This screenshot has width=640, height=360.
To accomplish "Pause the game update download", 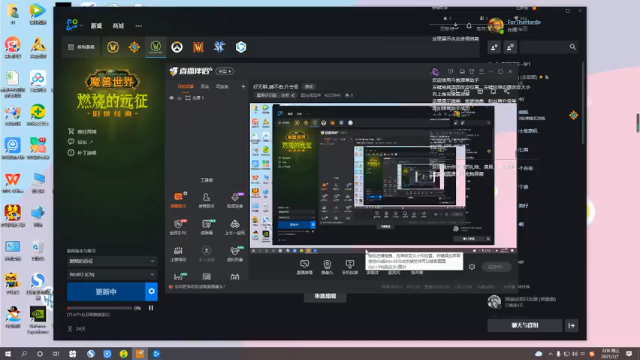I will click(151, 308).
